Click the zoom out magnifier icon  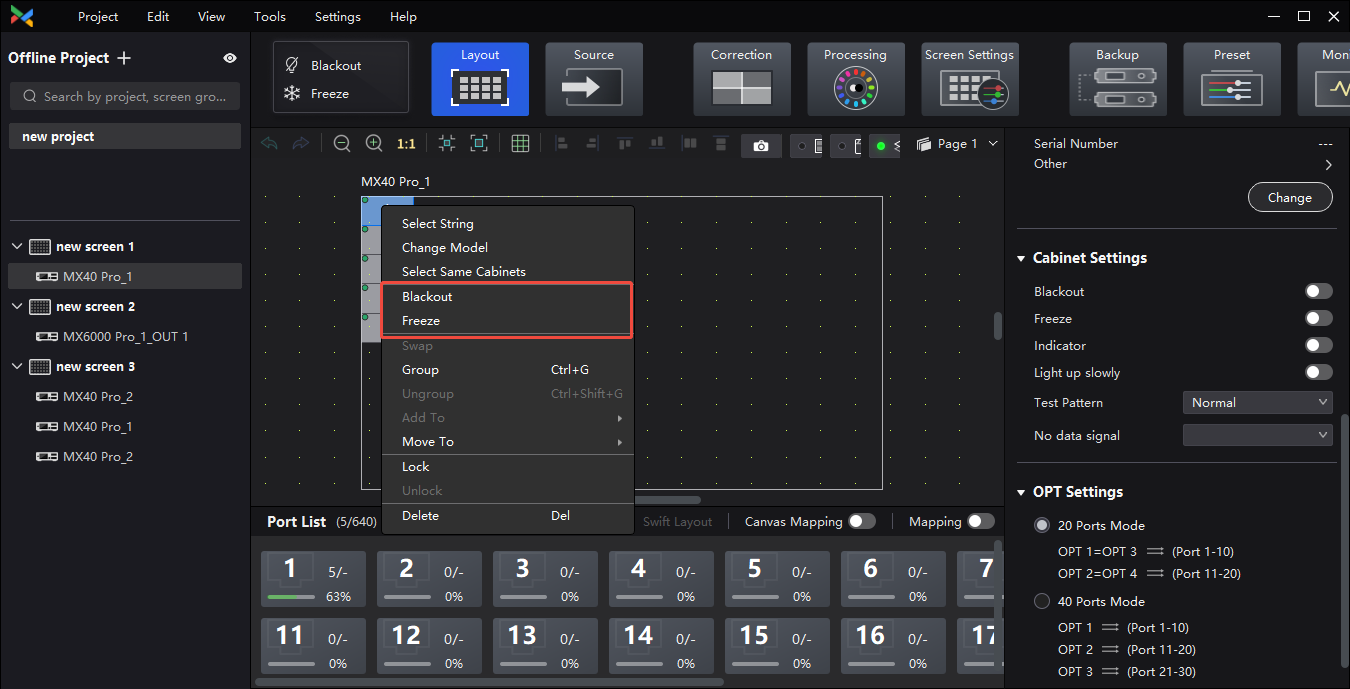tap(342, 144)
